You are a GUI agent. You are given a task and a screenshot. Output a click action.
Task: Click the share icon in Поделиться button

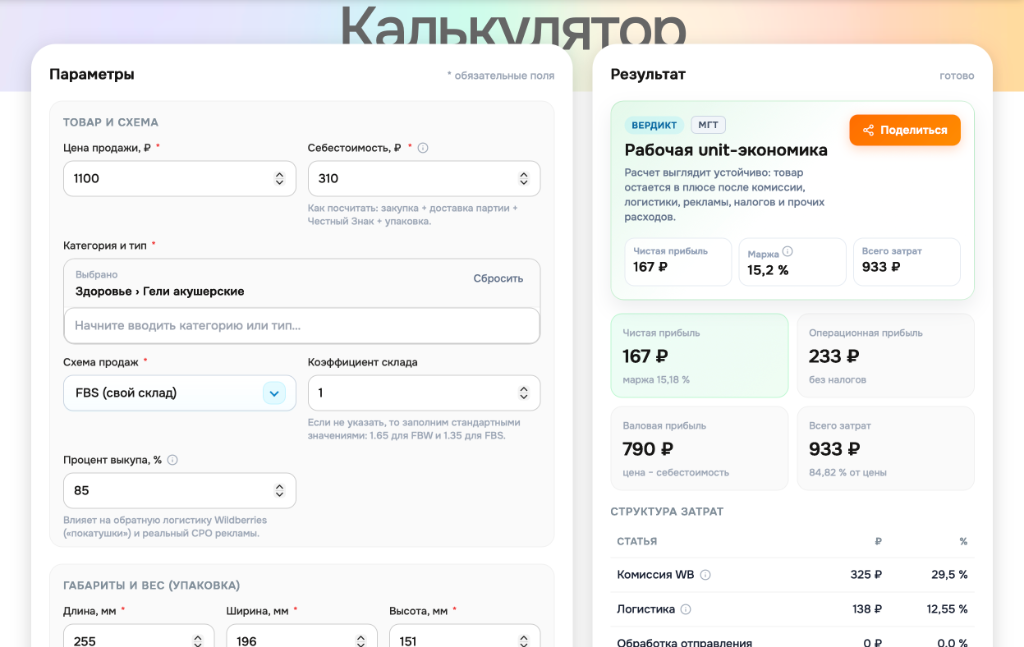(x=868, y=130)
